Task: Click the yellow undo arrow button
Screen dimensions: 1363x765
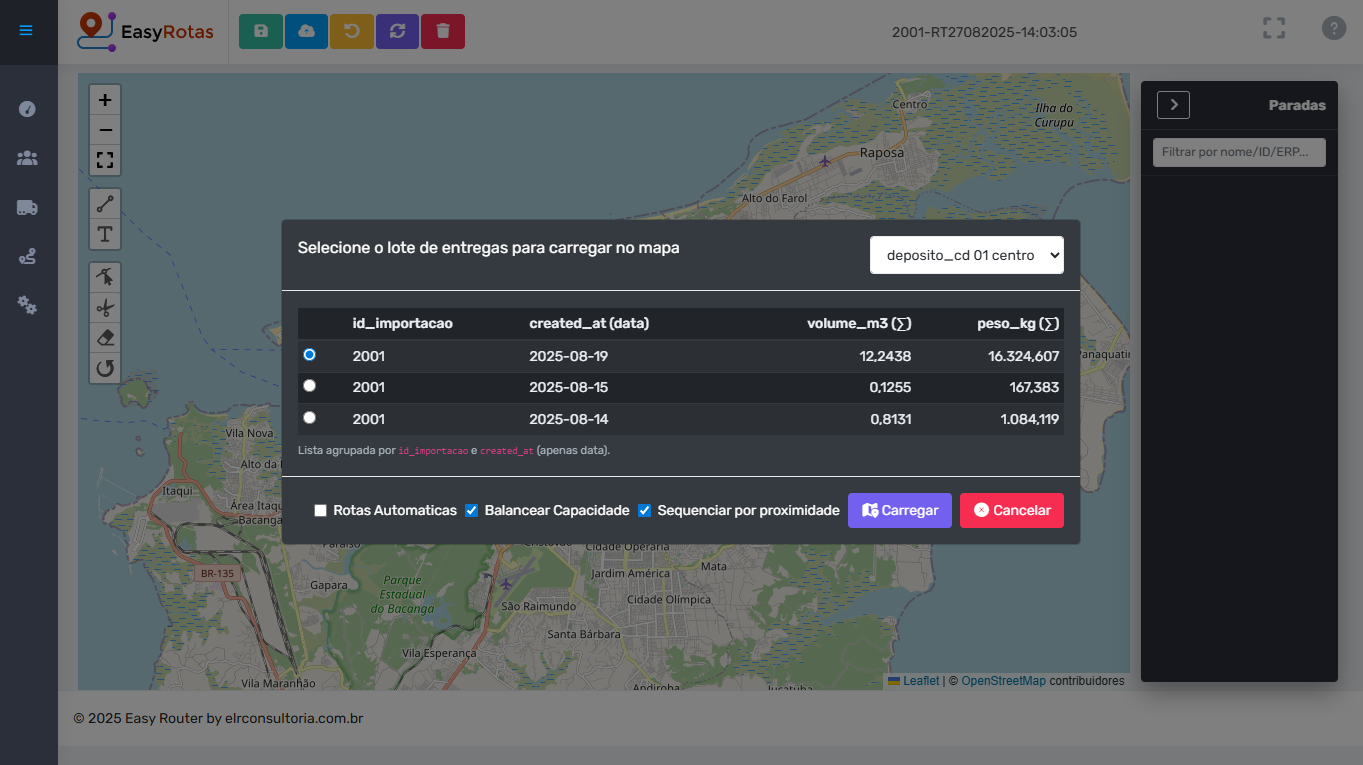Action: click(352, 31)
